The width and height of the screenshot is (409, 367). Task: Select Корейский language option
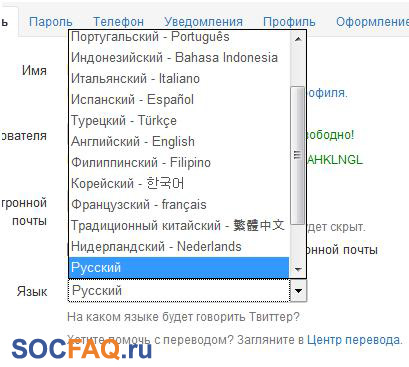click(179, 183)
